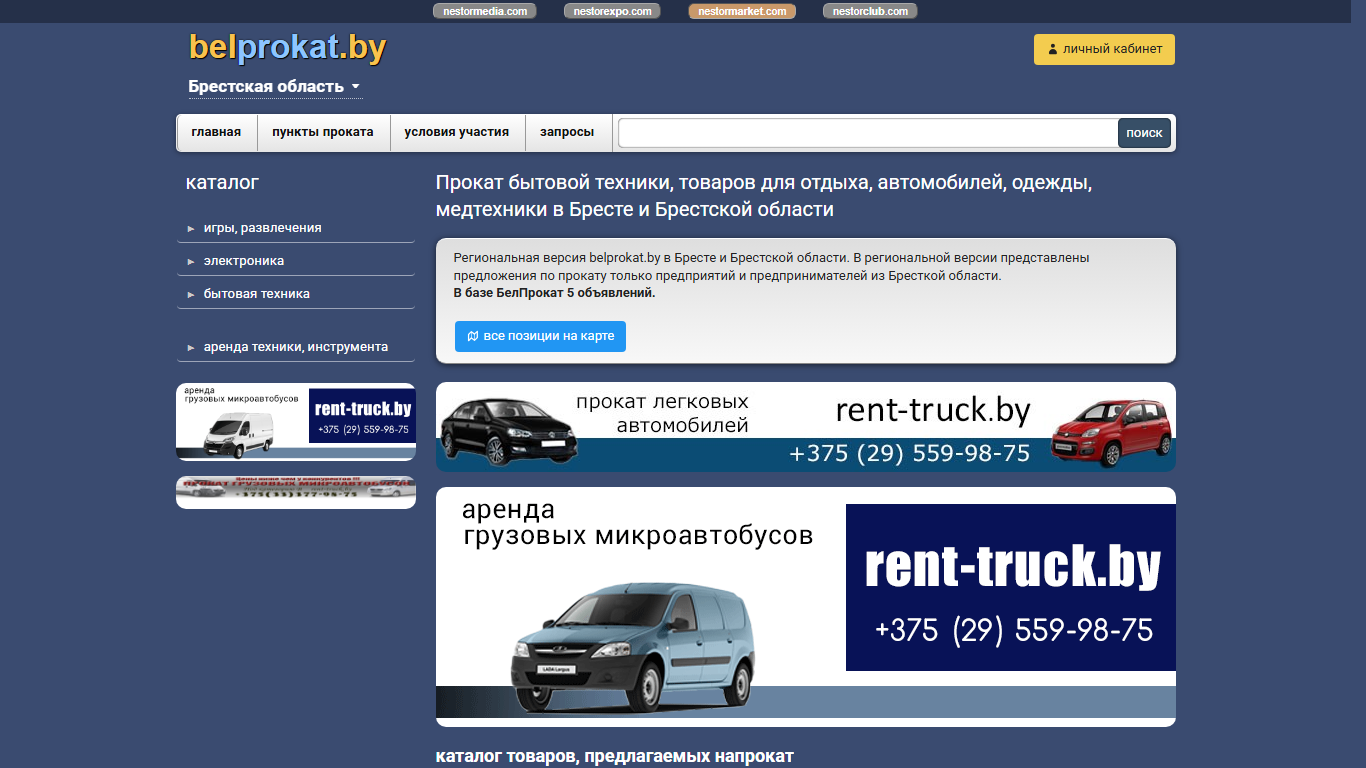
Task: Open the belprokat.by logo homepage
Action: 287,48
